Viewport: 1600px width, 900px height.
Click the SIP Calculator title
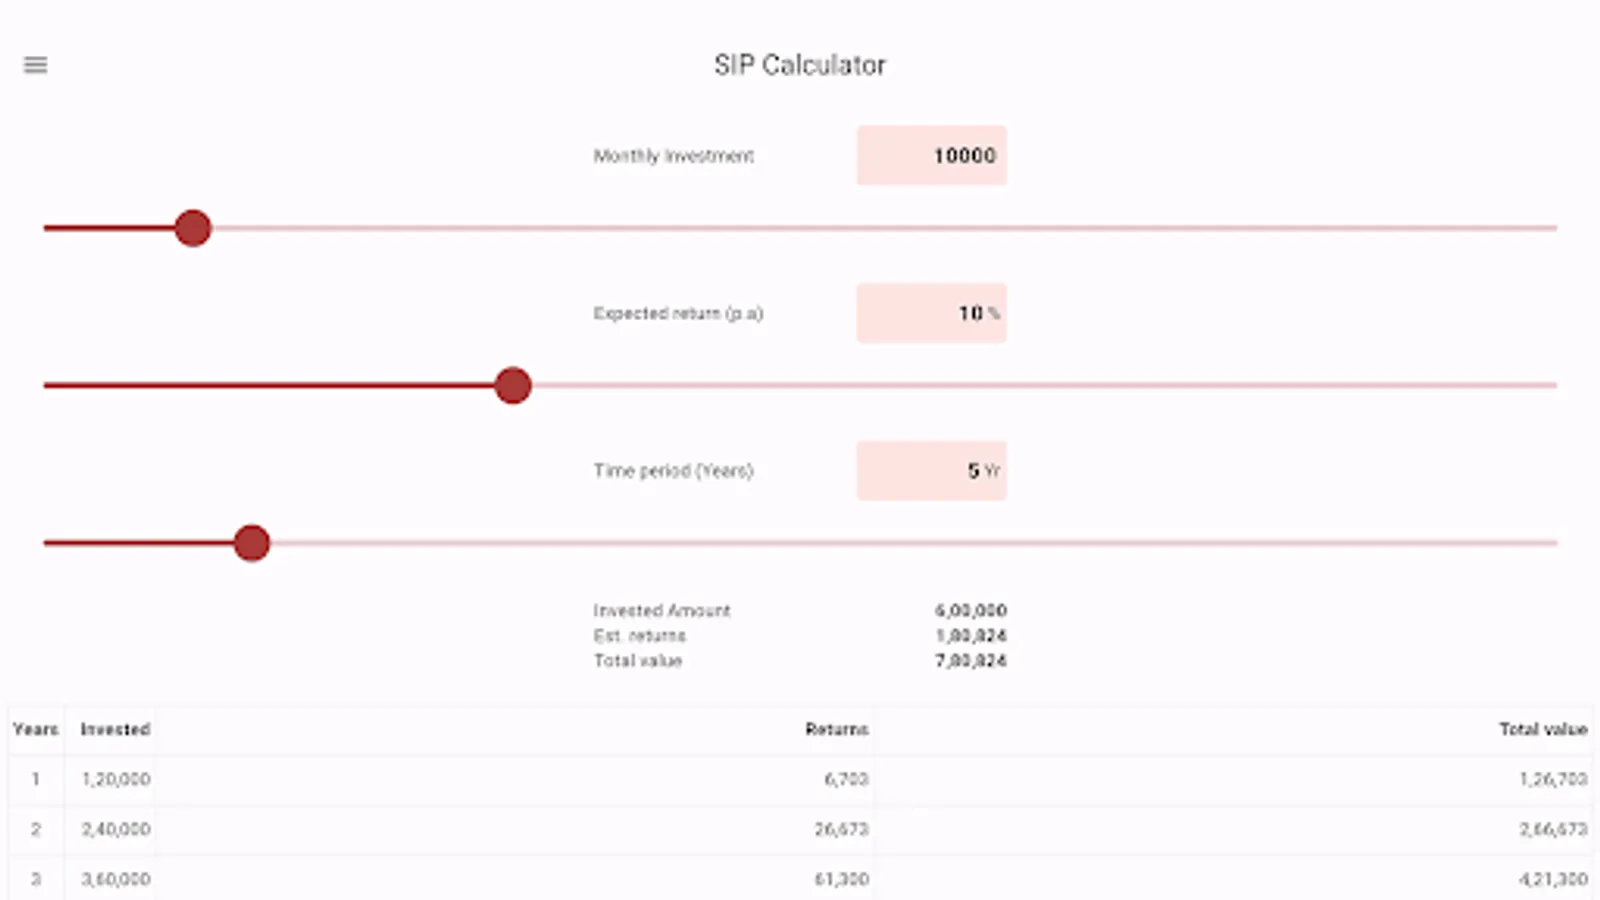coord(800,65)
